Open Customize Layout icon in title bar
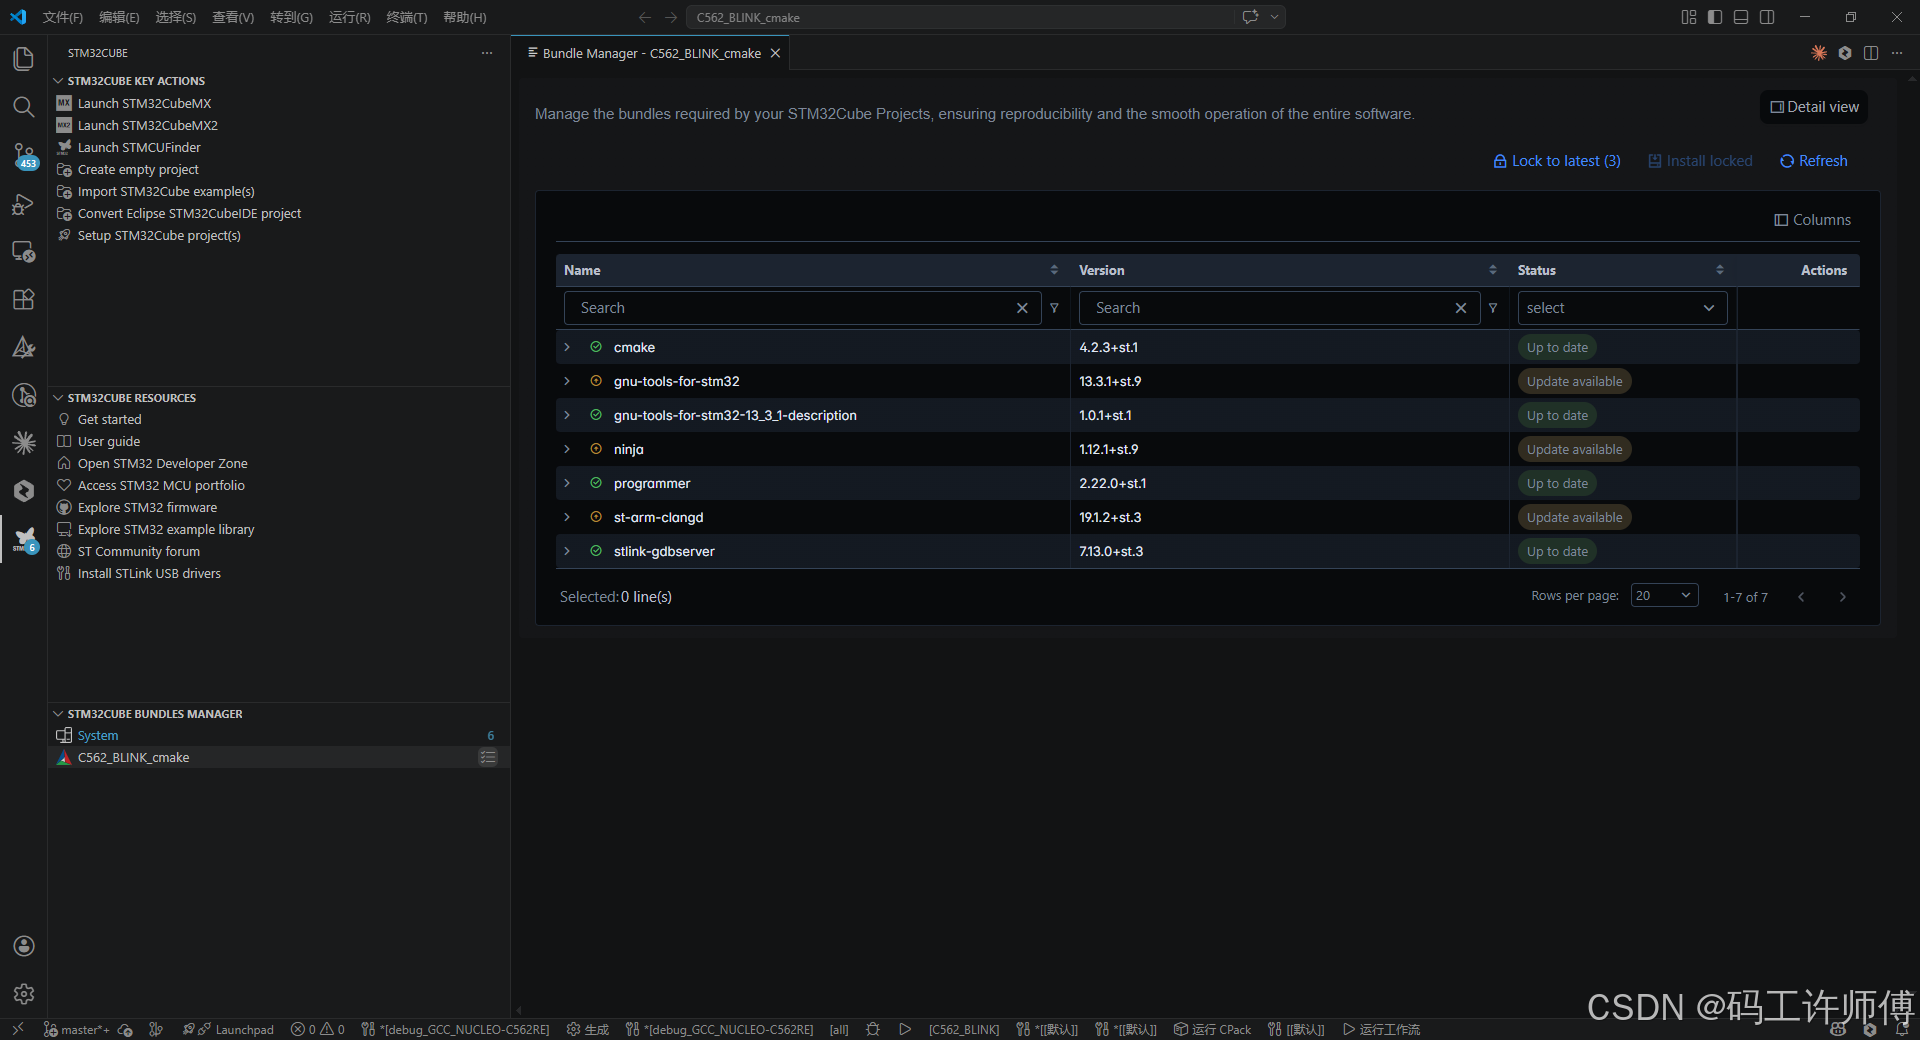Screen dimensions: 1920x1040 [x=1689, y=17]
